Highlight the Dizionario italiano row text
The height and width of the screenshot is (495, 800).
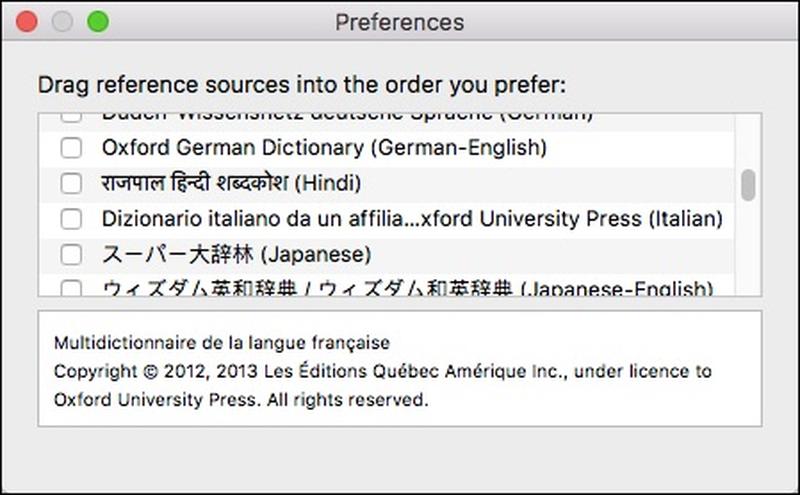tap(412, 219)
